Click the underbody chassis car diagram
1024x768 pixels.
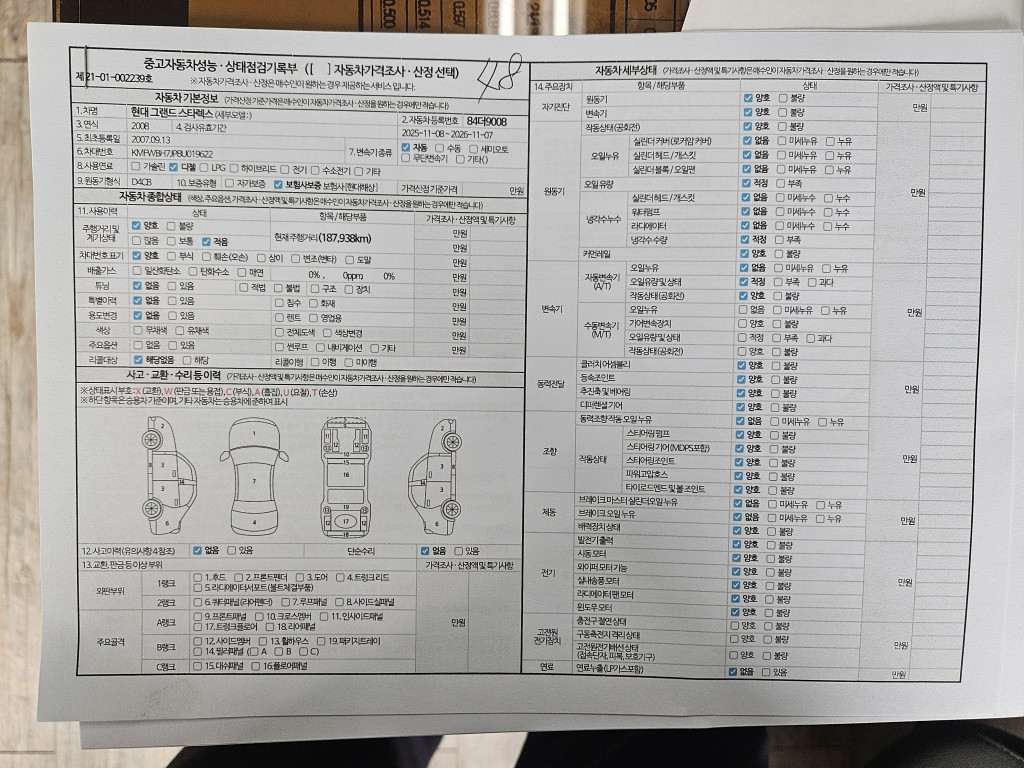[x=346, y=475]
